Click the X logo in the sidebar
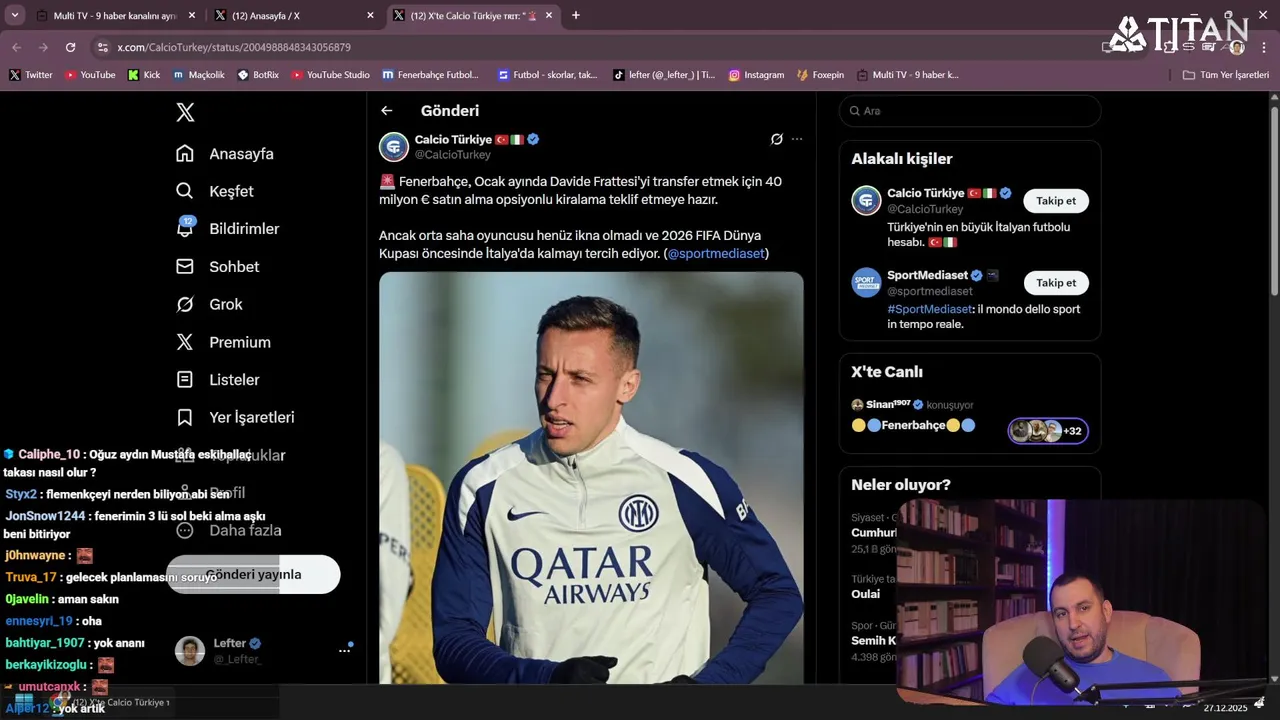Viewport: 1280px width, 720px height. [x=185, y=112]
